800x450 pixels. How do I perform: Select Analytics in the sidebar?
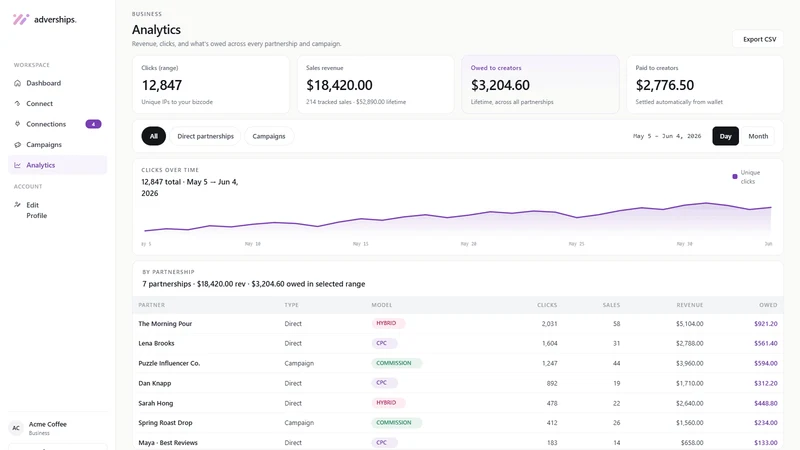coord(58,165)
